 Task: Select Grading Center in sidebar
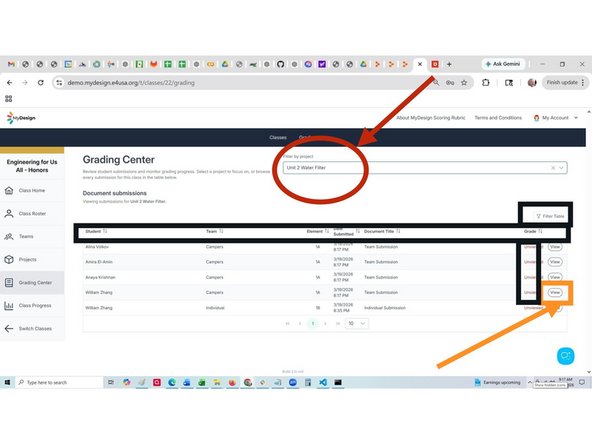pos(32,283)
